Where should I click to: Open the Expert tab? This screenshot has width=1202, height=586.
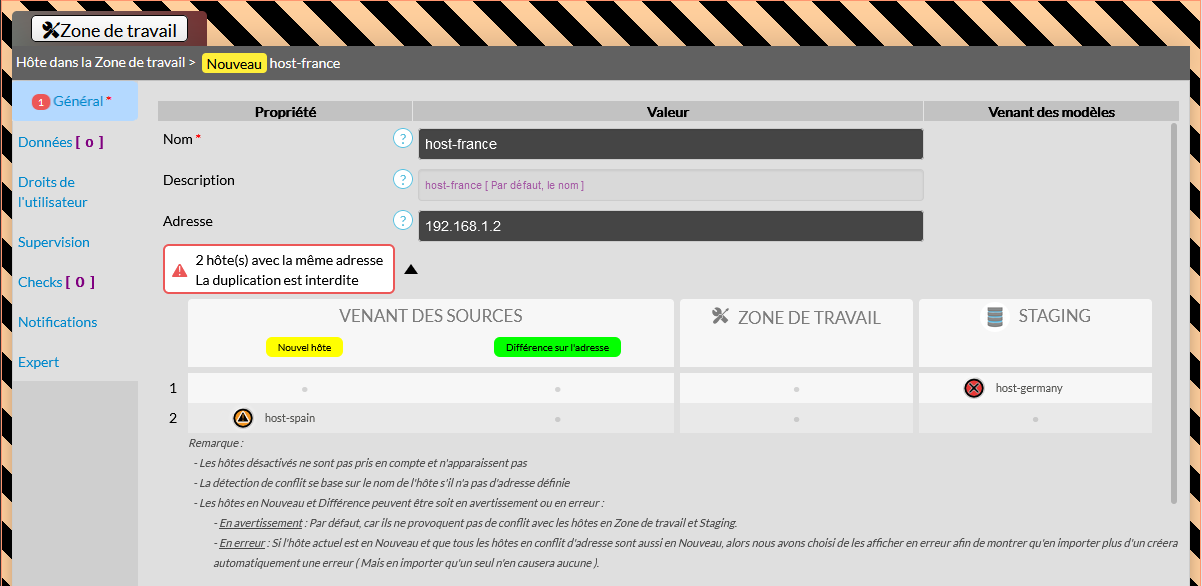(x=39, y=362)
